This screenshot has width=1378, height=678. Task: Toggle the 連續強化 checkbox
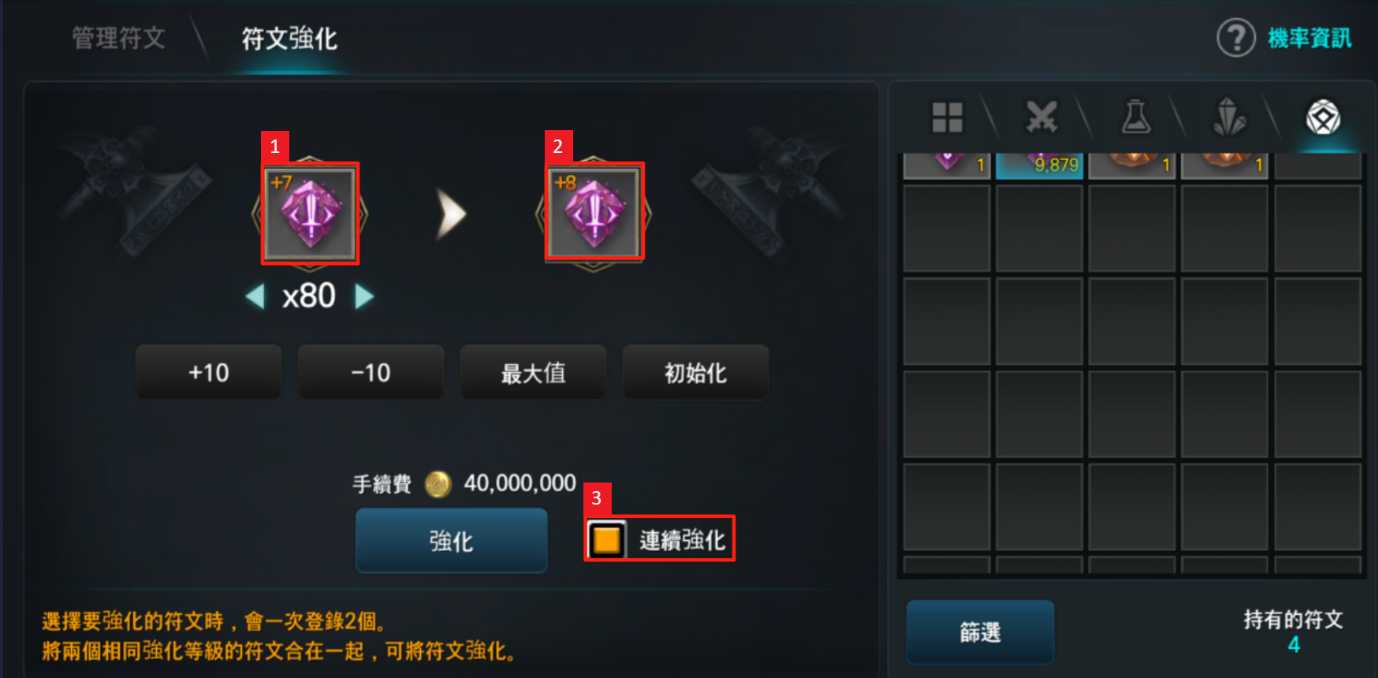click(607, 541)
